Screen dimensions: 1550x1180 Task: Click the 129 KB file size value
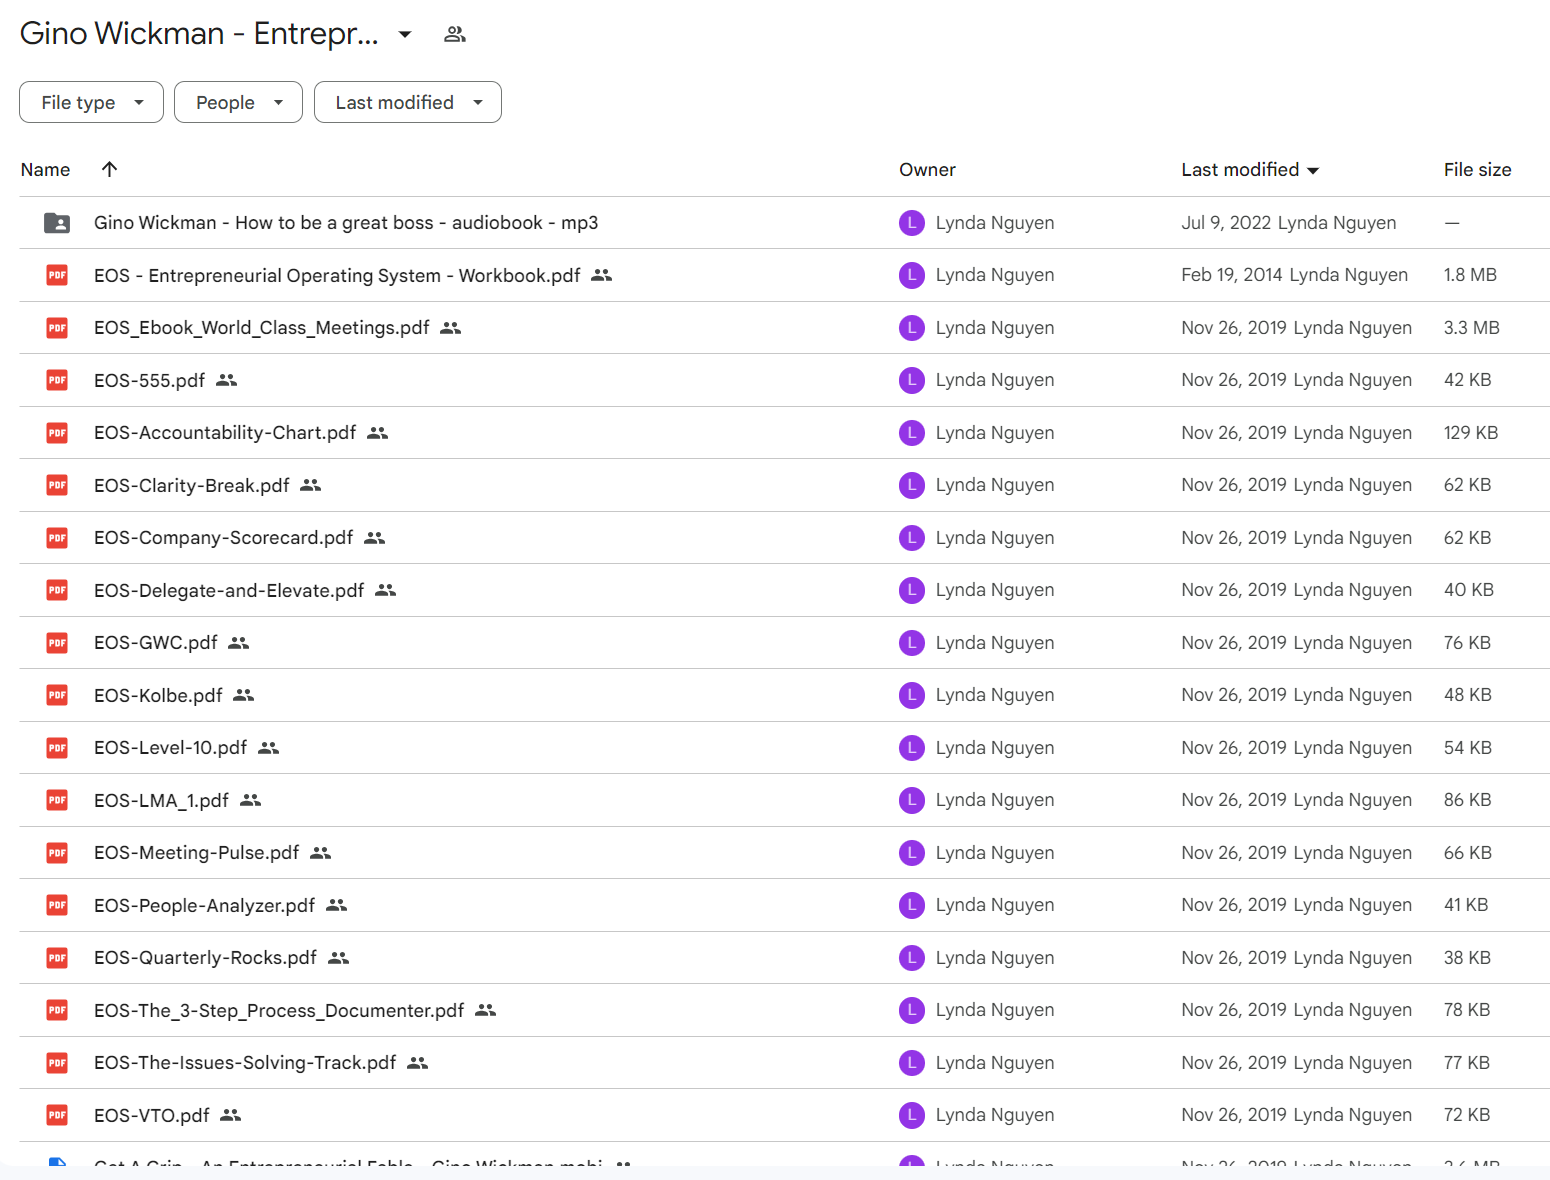tap(1471, 433)
